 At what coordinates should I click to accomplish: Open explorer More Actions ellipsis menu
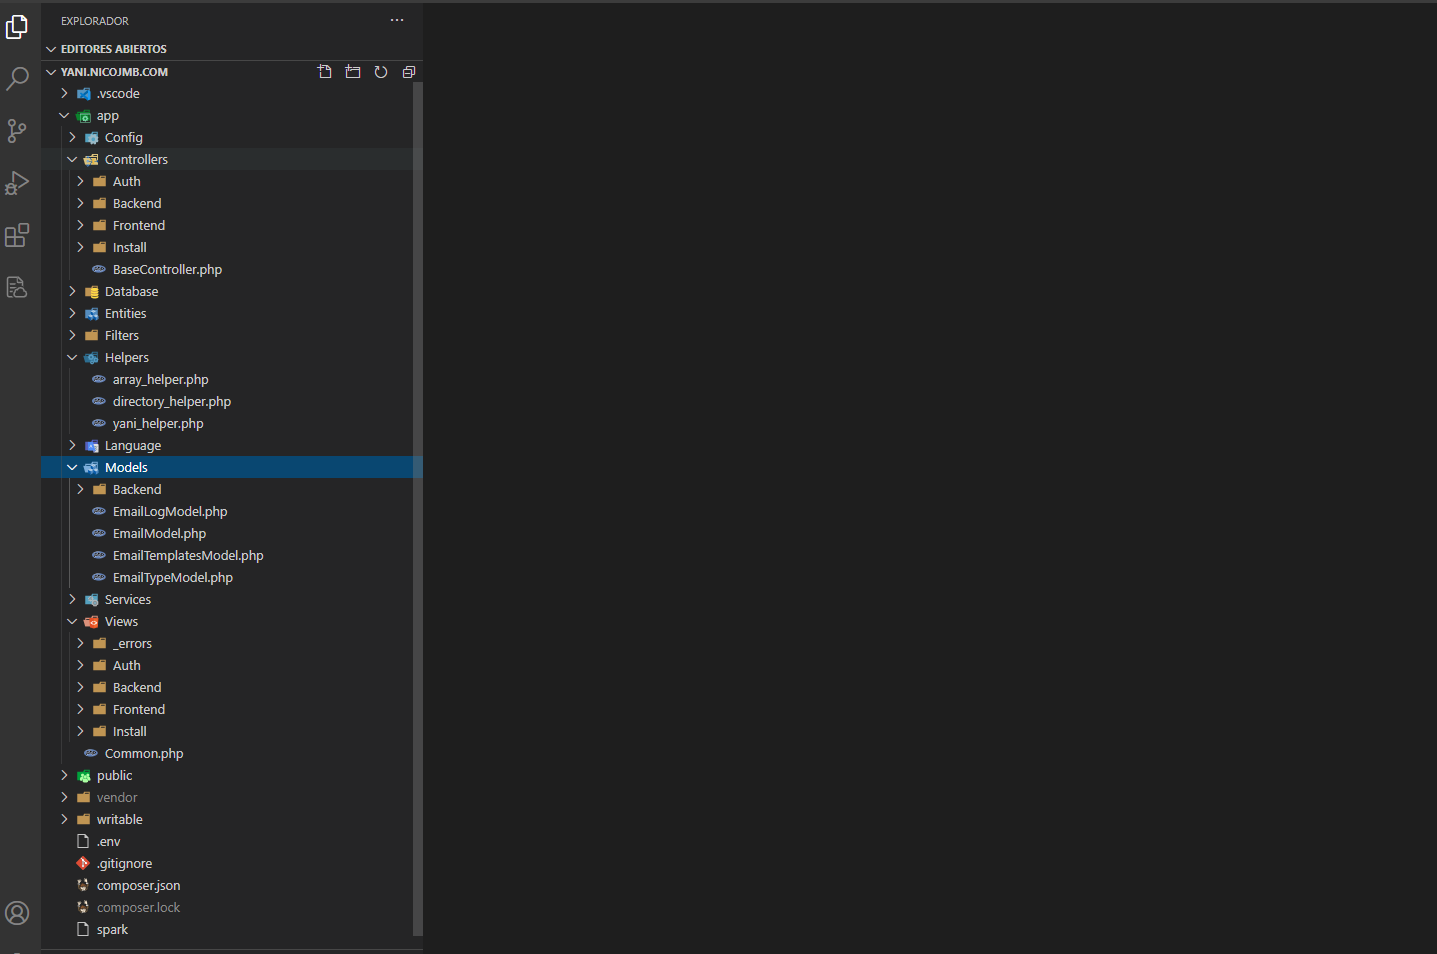[397, 21]
